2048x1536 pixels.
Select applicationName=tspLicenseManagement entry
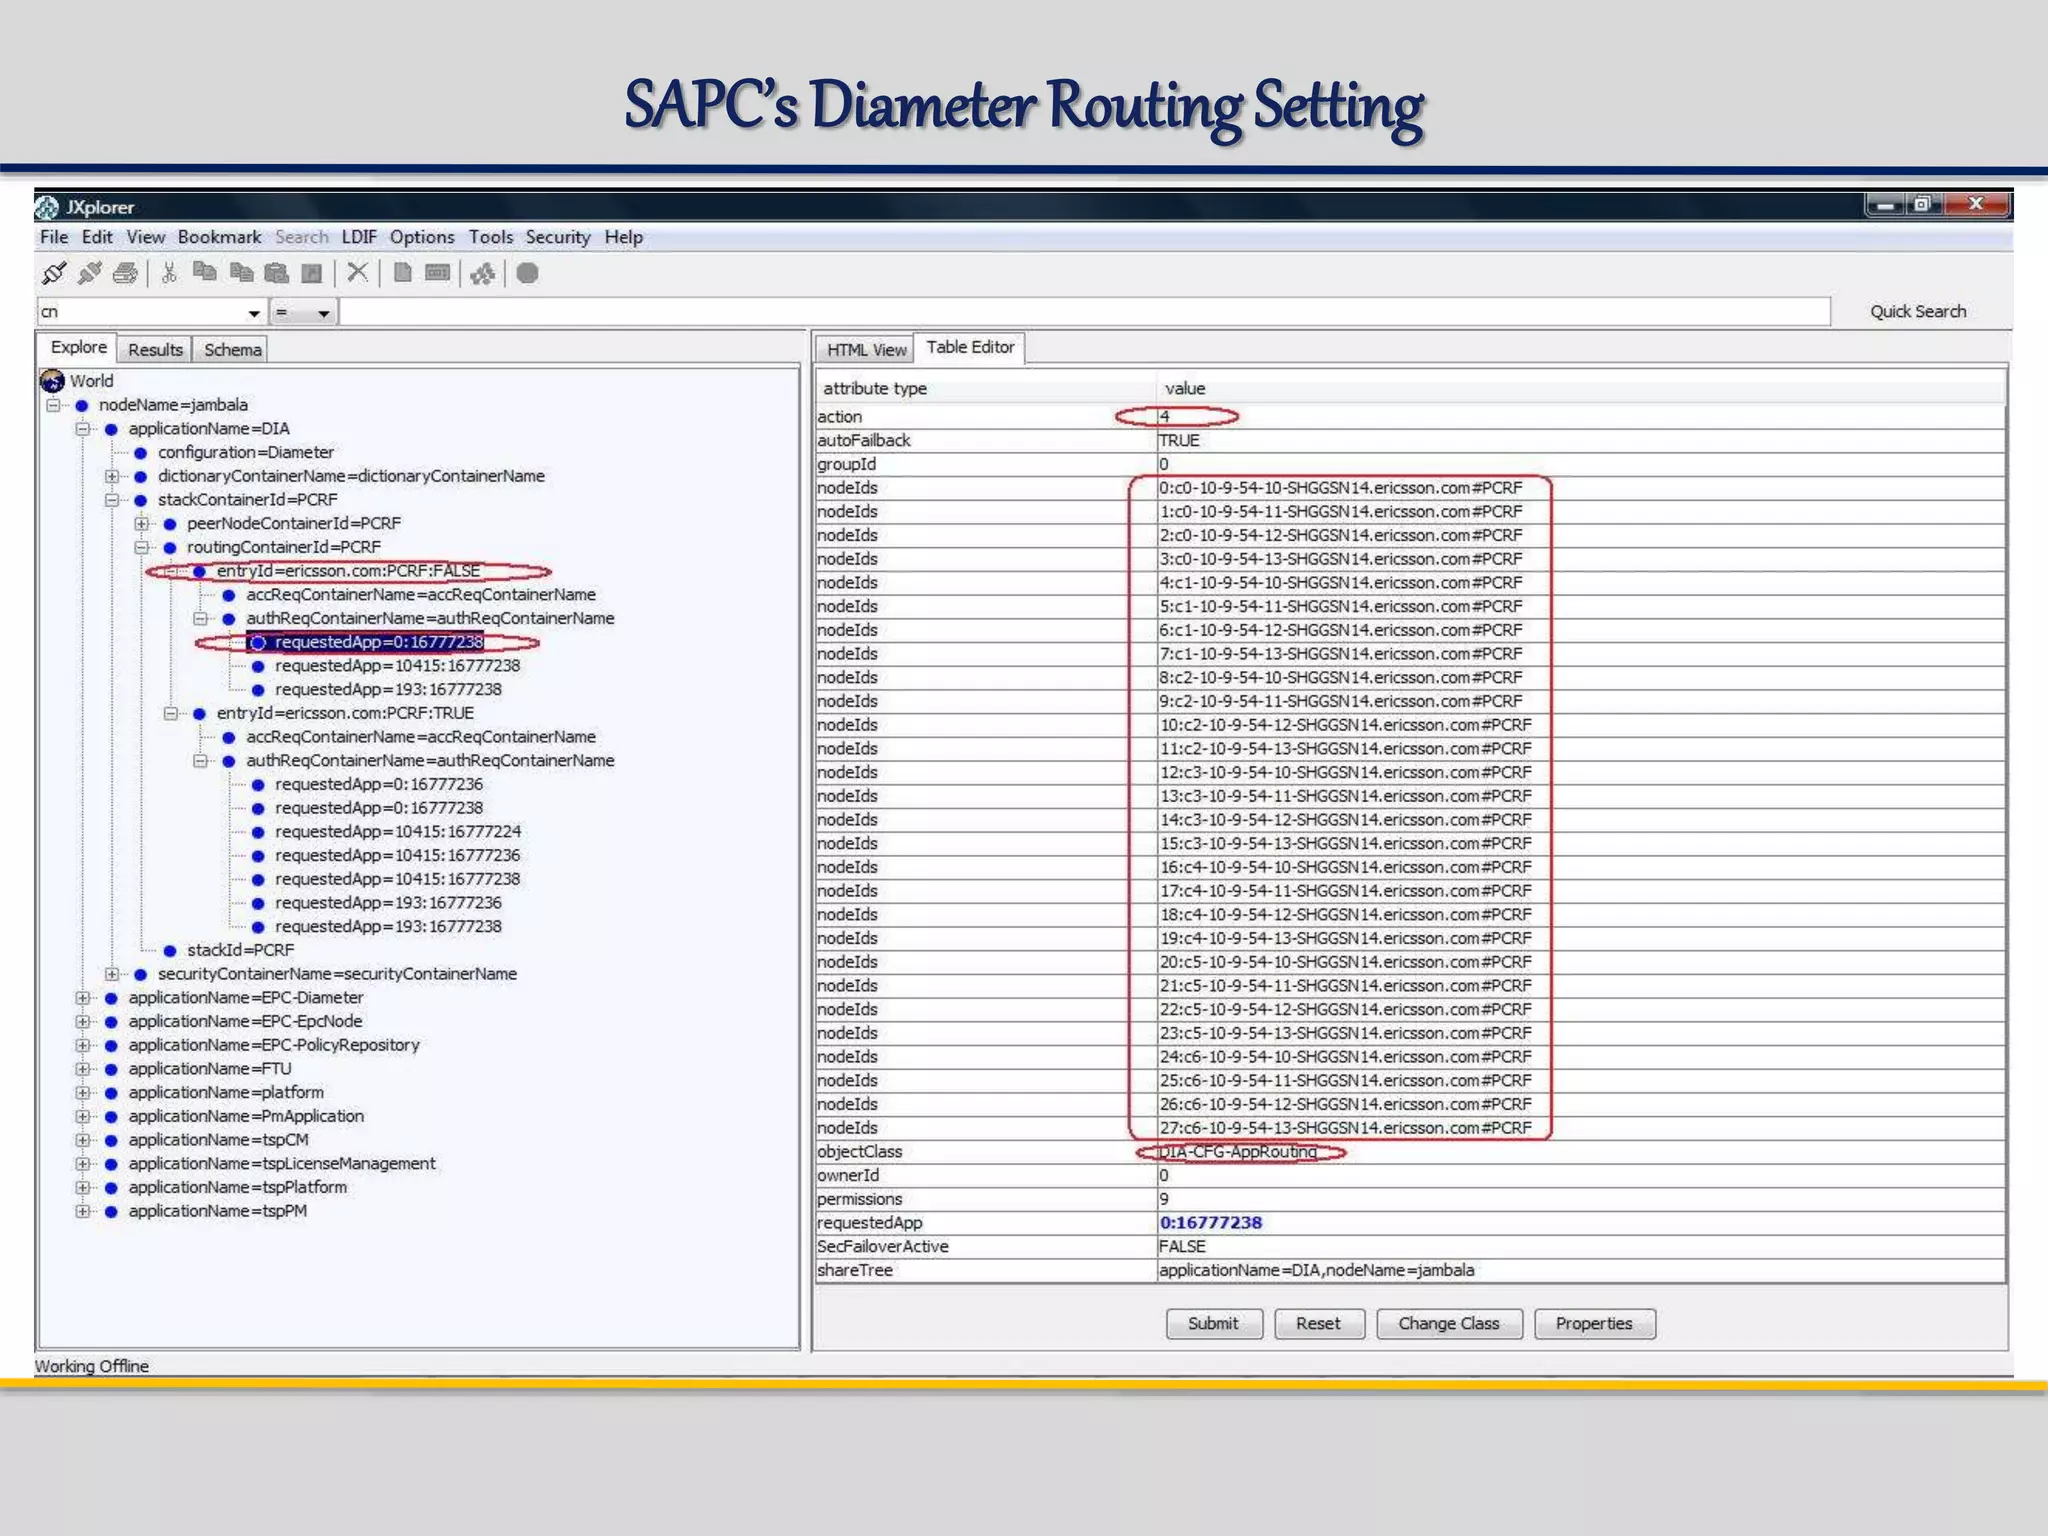pos(281,1164)
